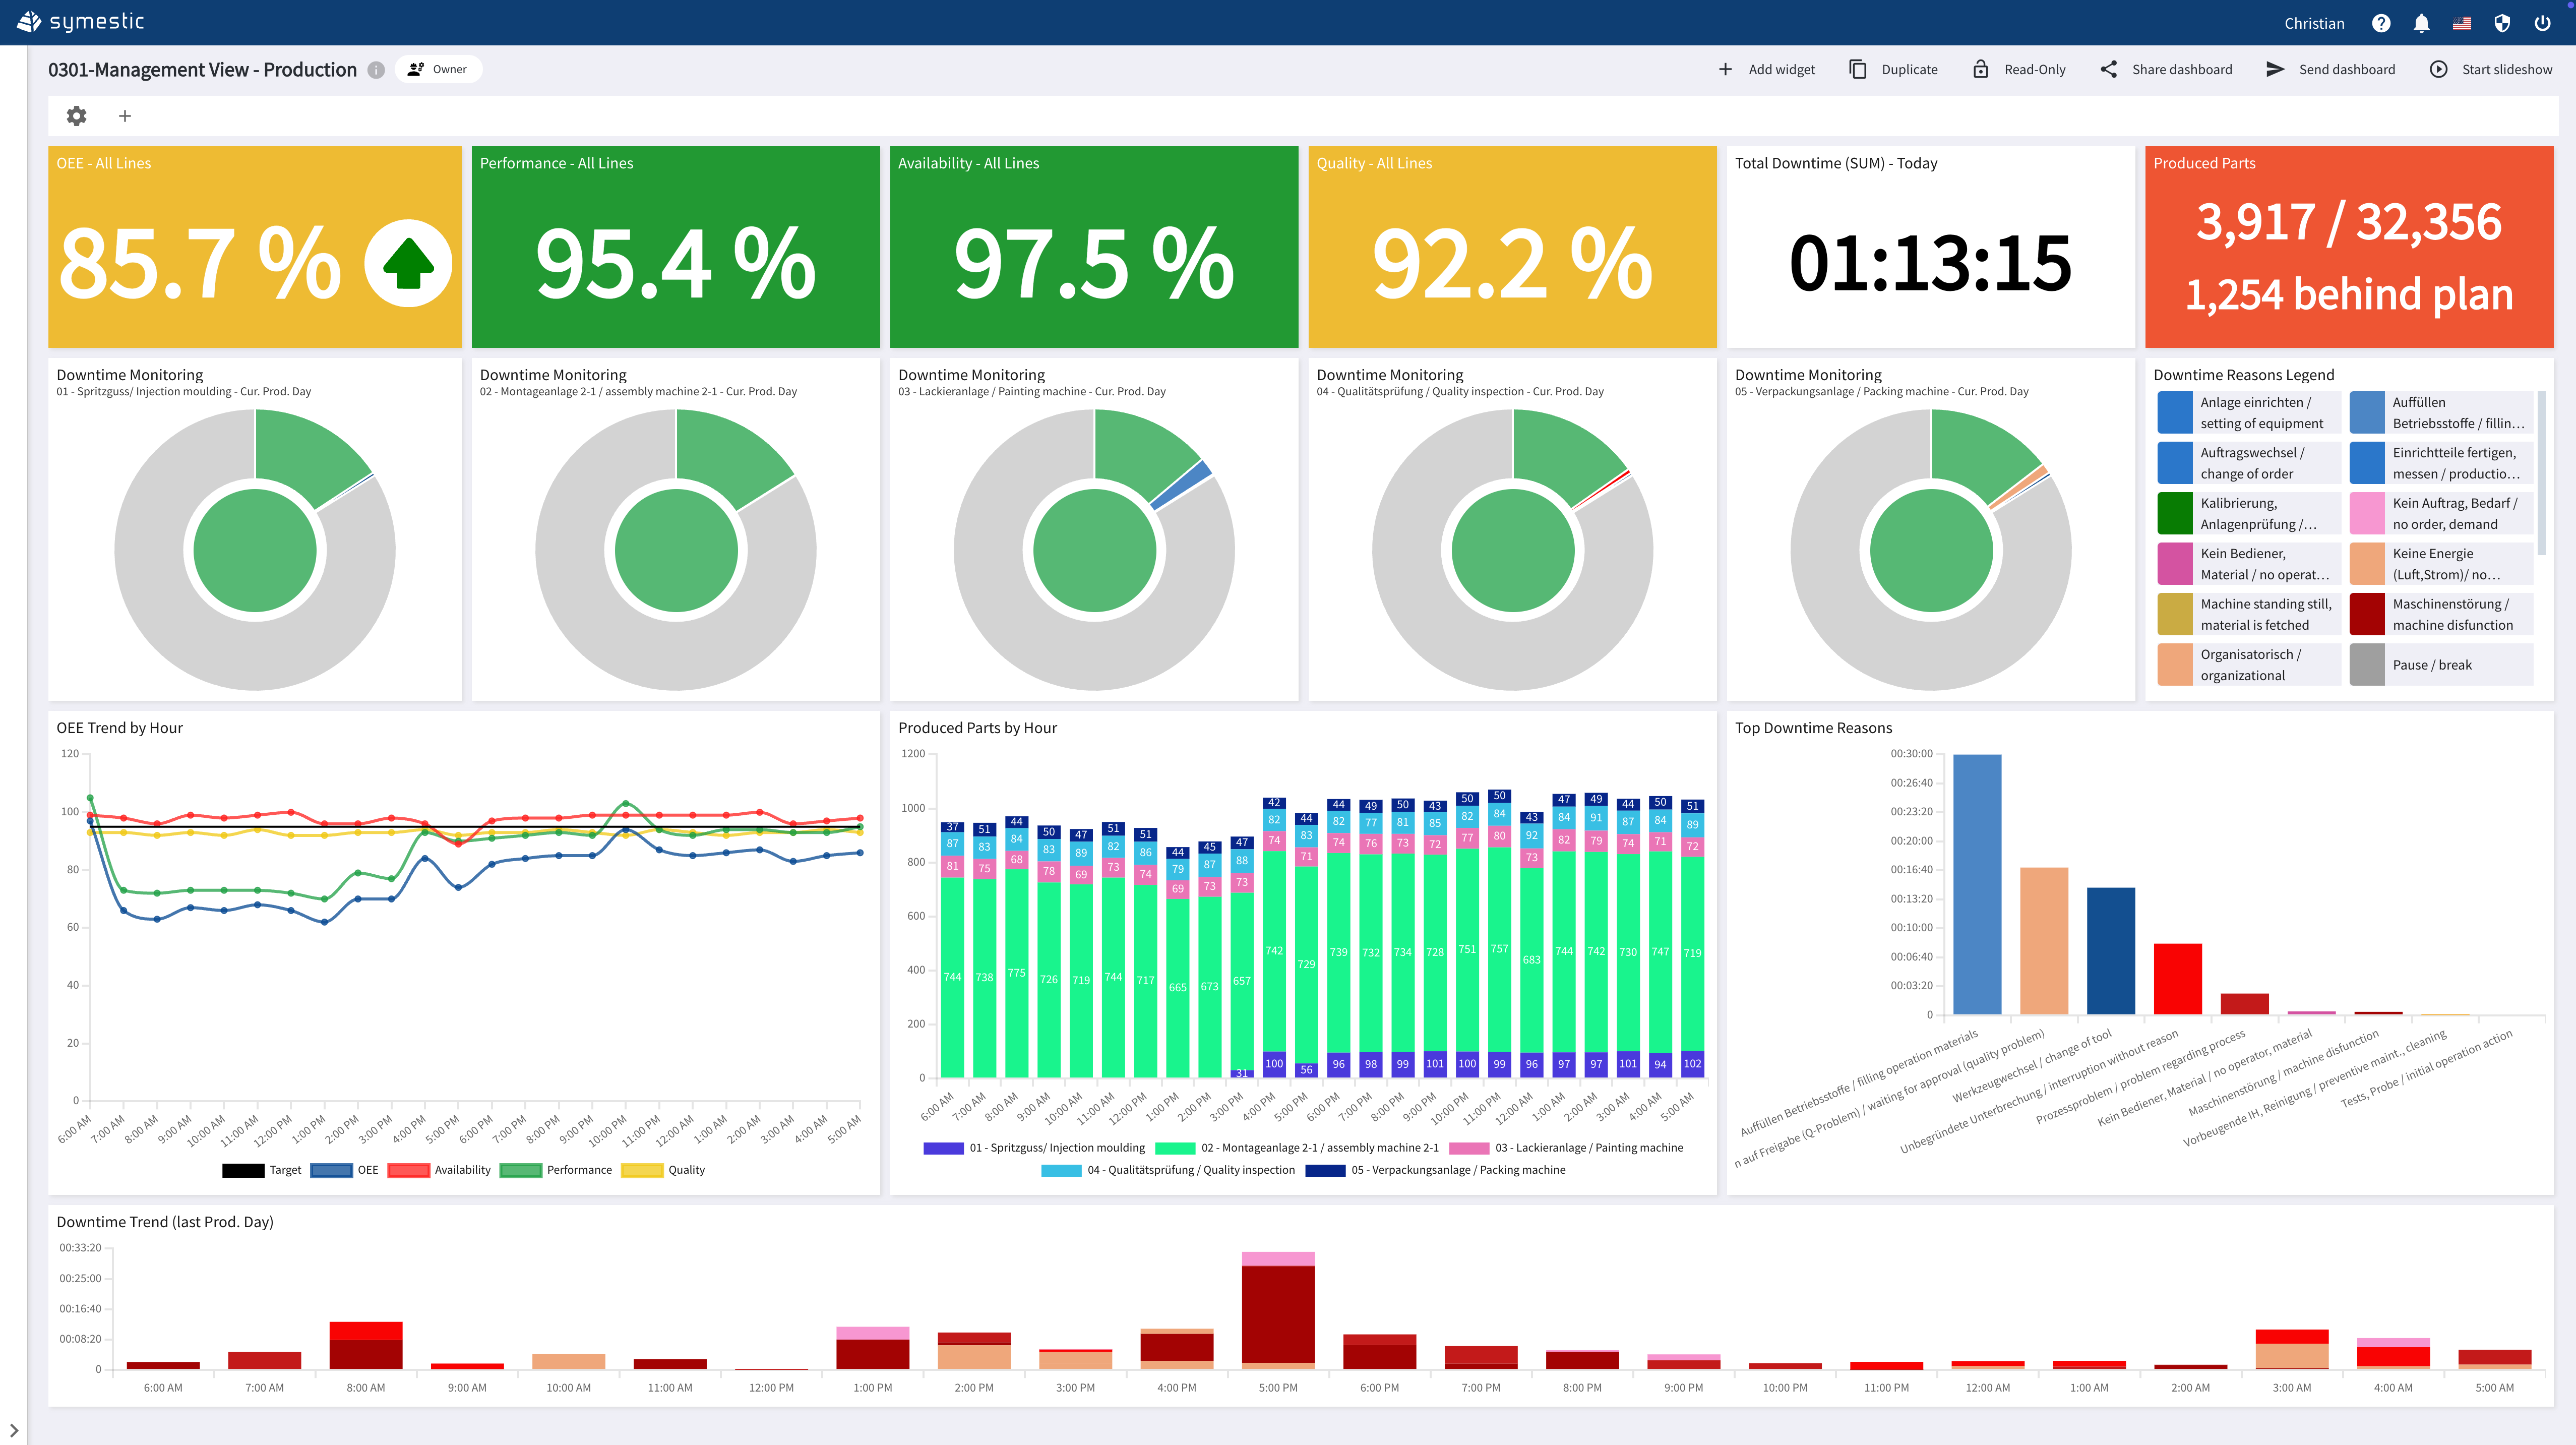Click the Owner badge
Image resolution: width=2576 pixels, height=1445 pixels.
coord(438,70)
